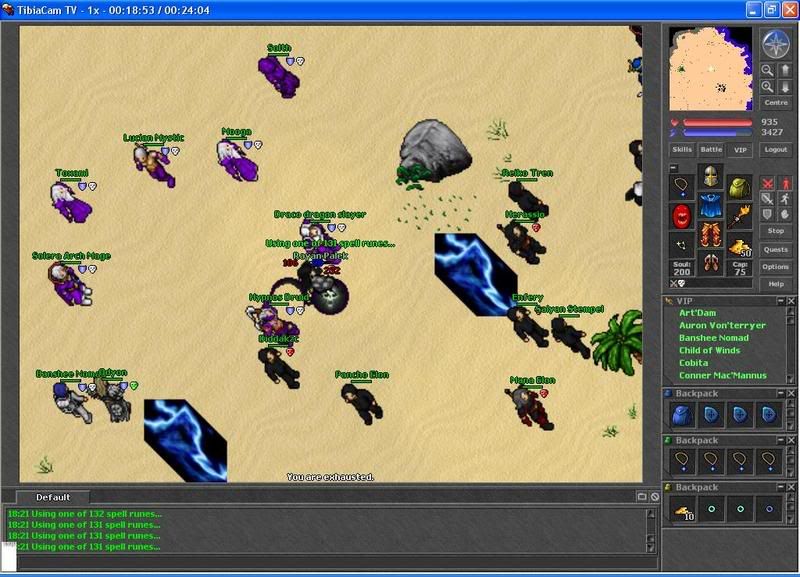
Task: Toggle secure mode hand icon
Action: pyautogui.click(x=785, y=214)
